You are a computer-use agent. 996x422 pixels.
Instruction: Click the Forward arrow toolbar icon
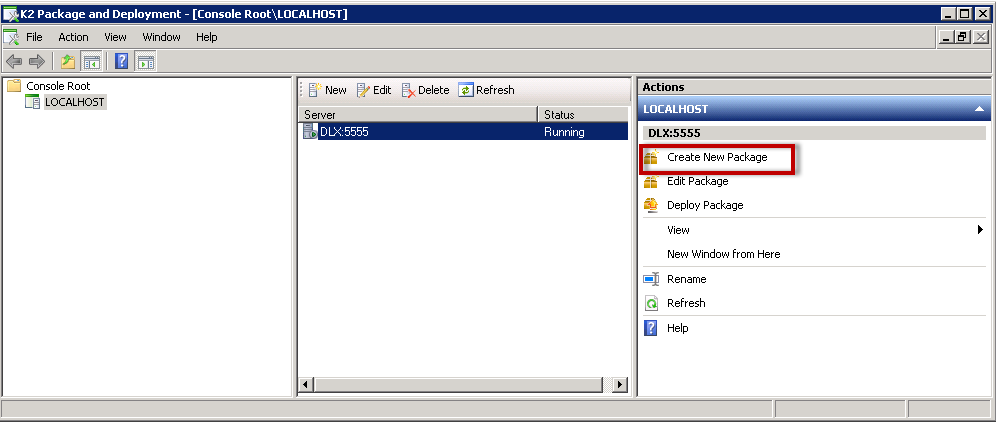click(x=37, y=62)
